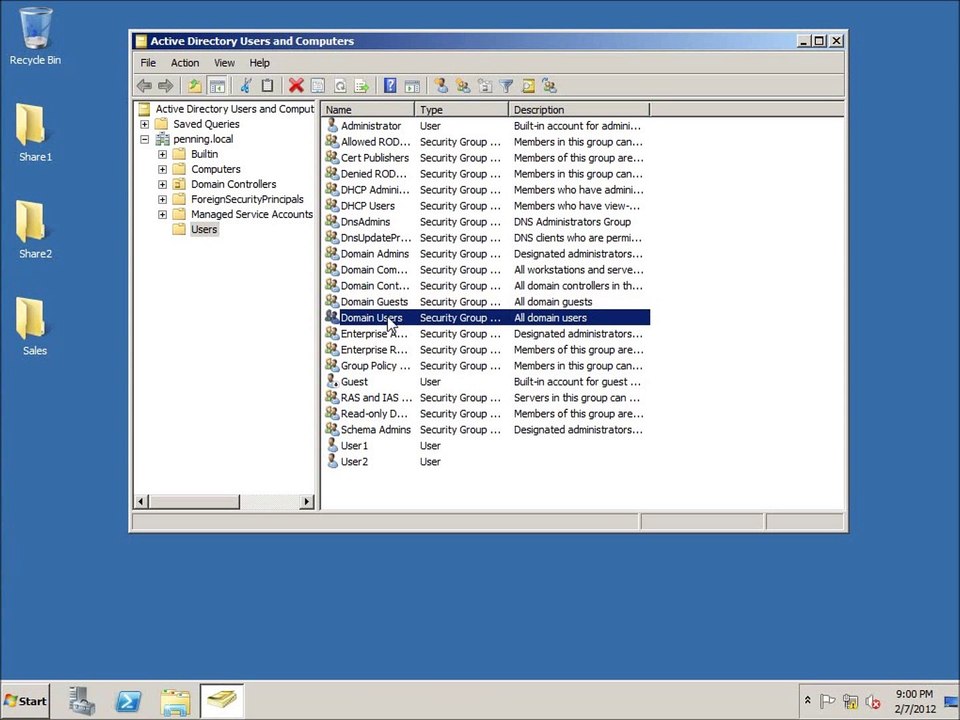Click the red X Delete icon
The width and height of the screenshot is (960, 720).
coord(296,86)
